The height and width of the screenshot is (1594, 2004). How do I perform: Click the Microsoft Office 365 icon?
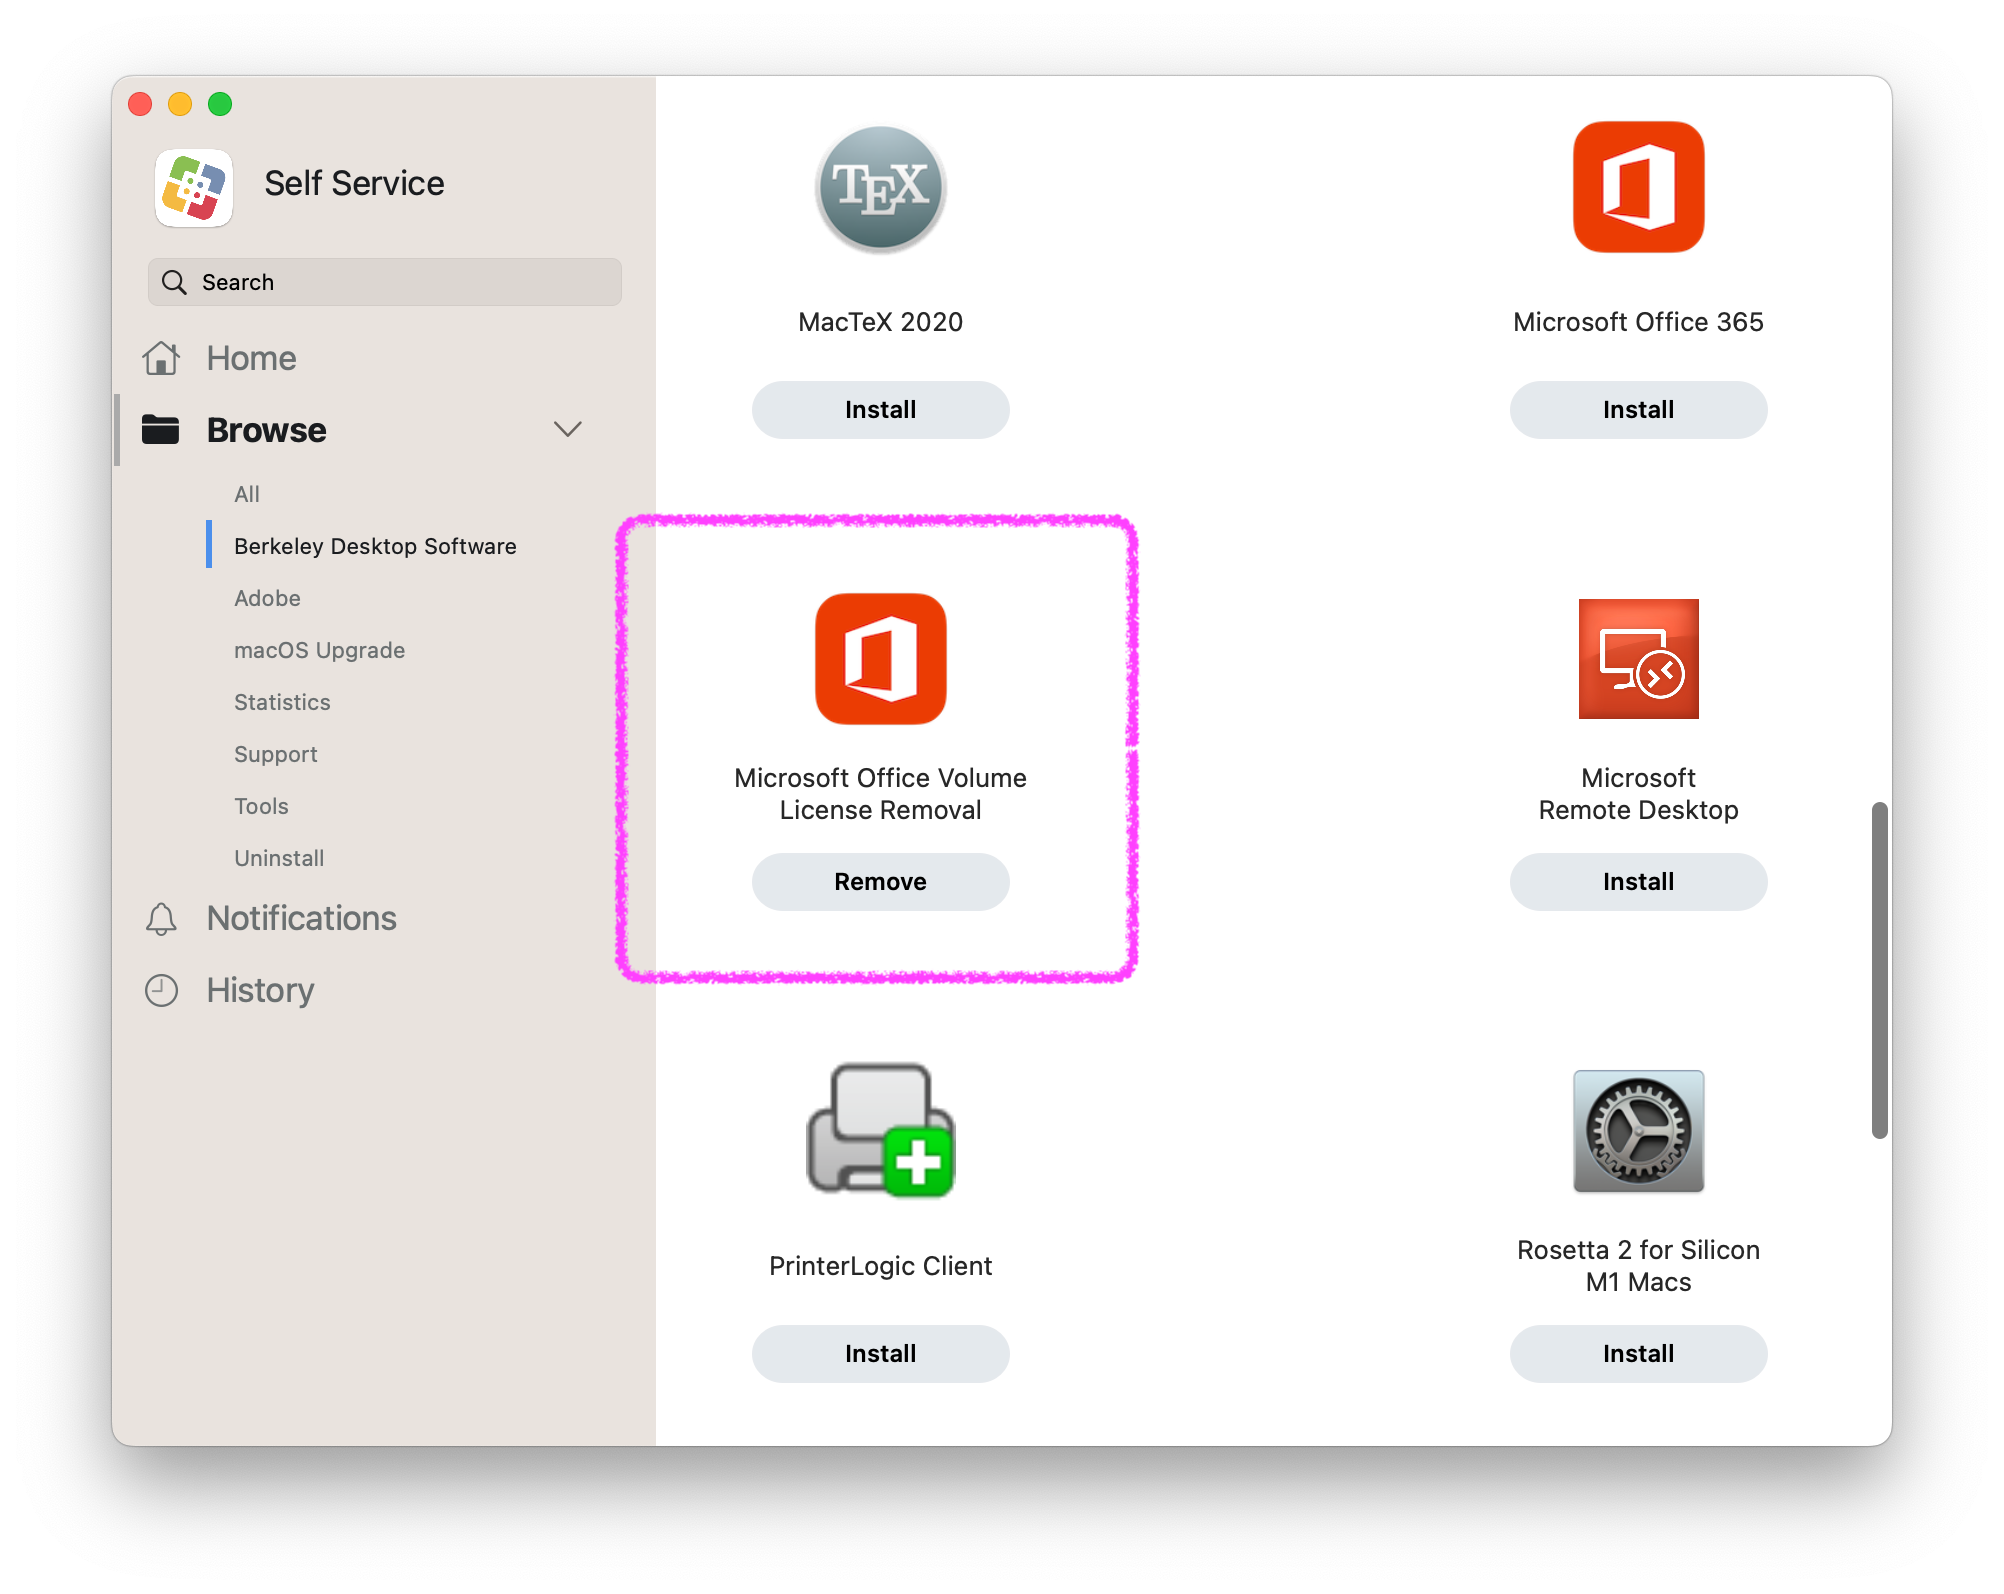tap(1638, 188)
